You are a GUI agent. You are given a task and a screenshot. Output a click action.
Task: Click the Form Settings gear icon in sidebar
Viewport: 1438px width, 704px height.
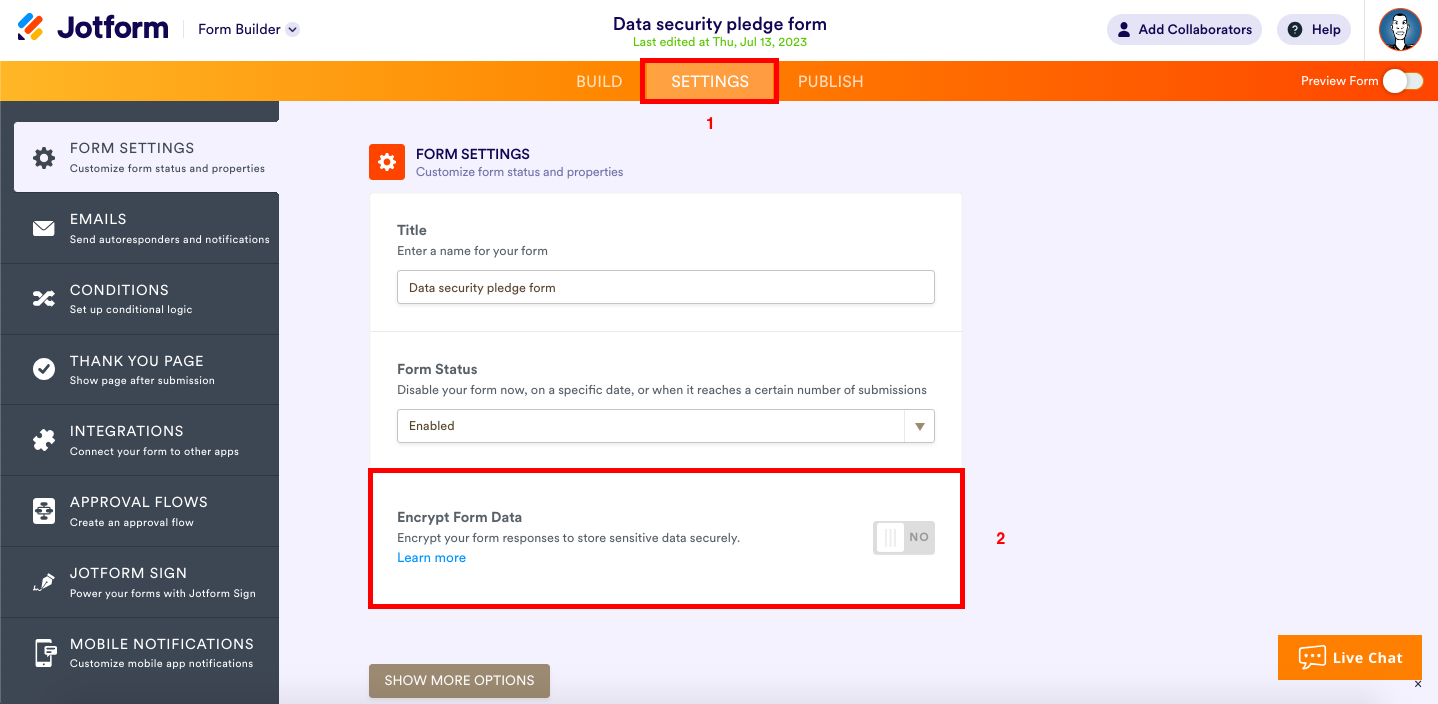[x=44, y=157]
